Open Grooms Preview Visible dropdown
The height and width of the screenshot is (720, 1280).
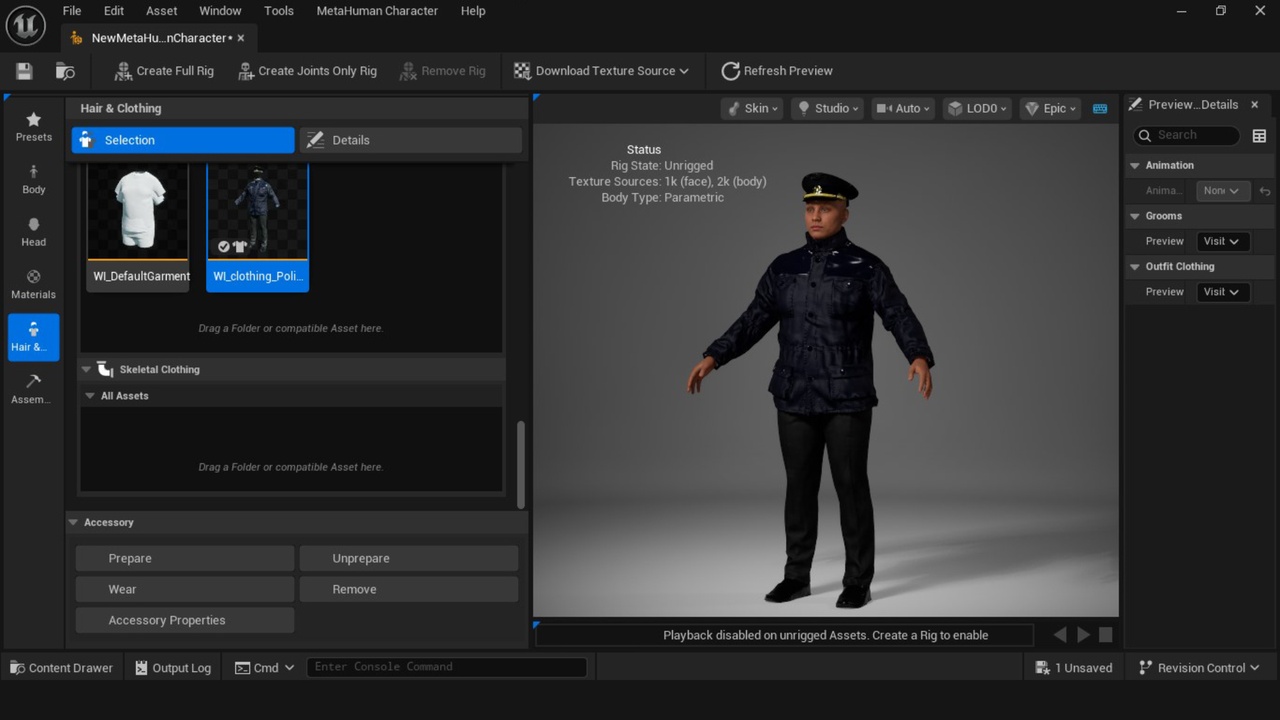pyautogui.click(x=1223, y=241)
